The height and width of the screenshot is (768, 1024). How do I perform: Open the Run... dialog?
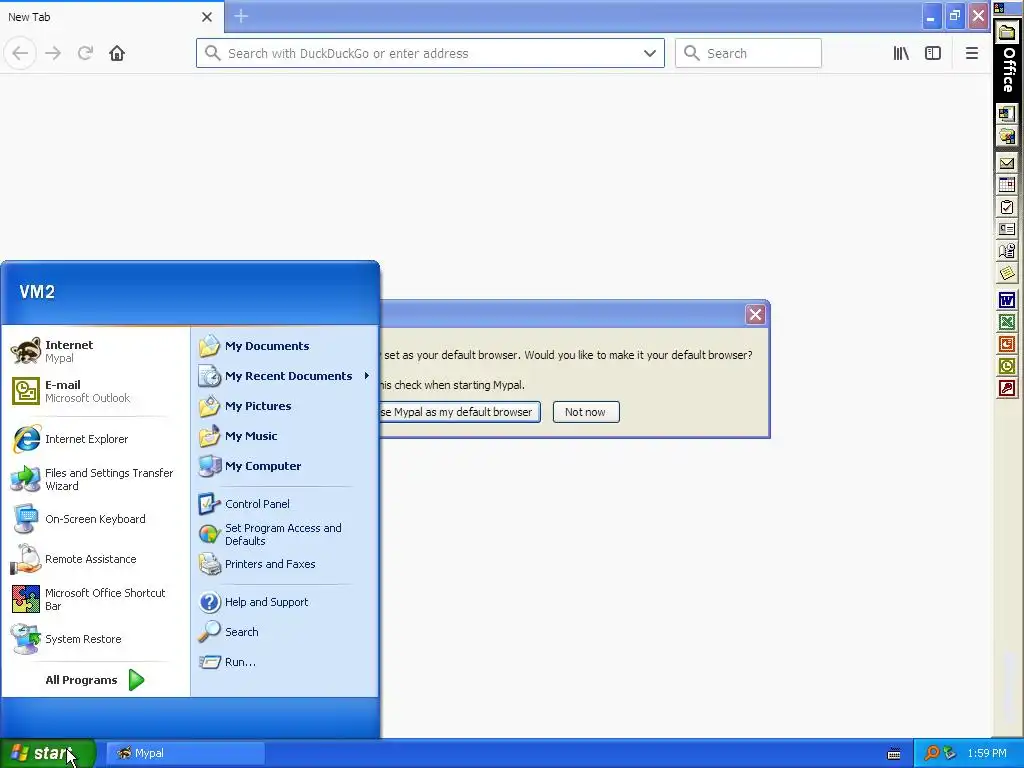[284, 662]
